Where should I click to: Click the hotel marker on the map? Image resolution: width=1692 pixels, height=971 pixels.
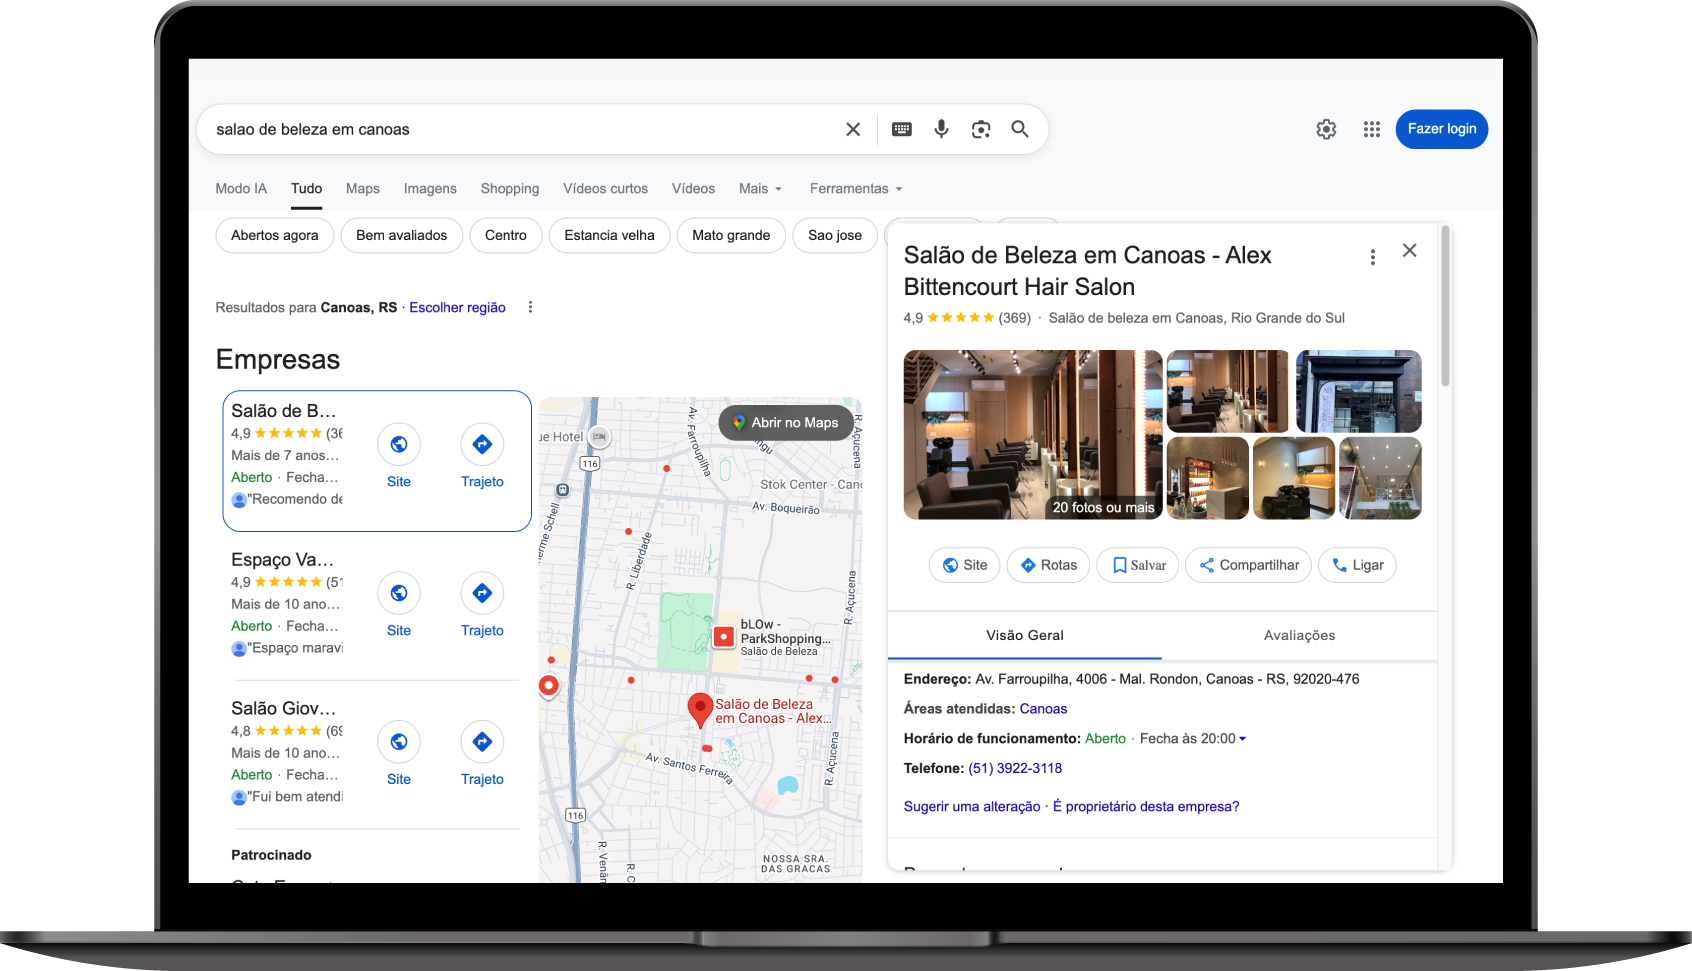599,436
